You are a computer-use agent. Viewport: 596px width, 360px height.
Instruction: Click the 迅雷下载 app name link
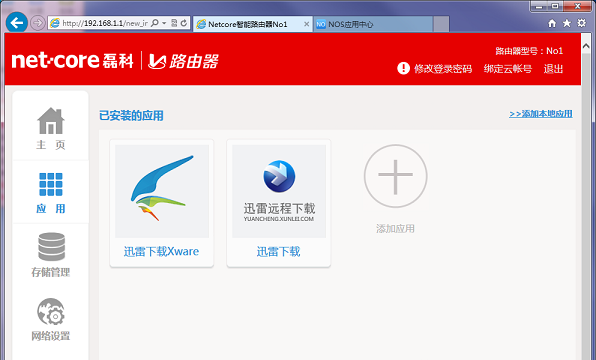279,251
